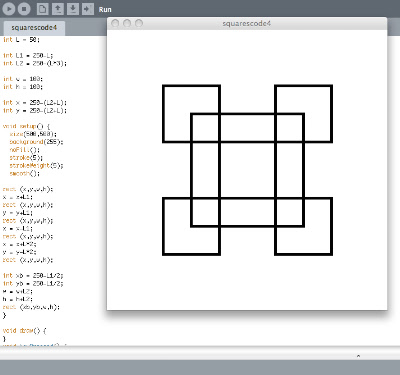Image resolution: width=400 pixels, height=375 pixels.
Task: Save the sketch with the down-arrow icon
Action: [x=73, y=9]
